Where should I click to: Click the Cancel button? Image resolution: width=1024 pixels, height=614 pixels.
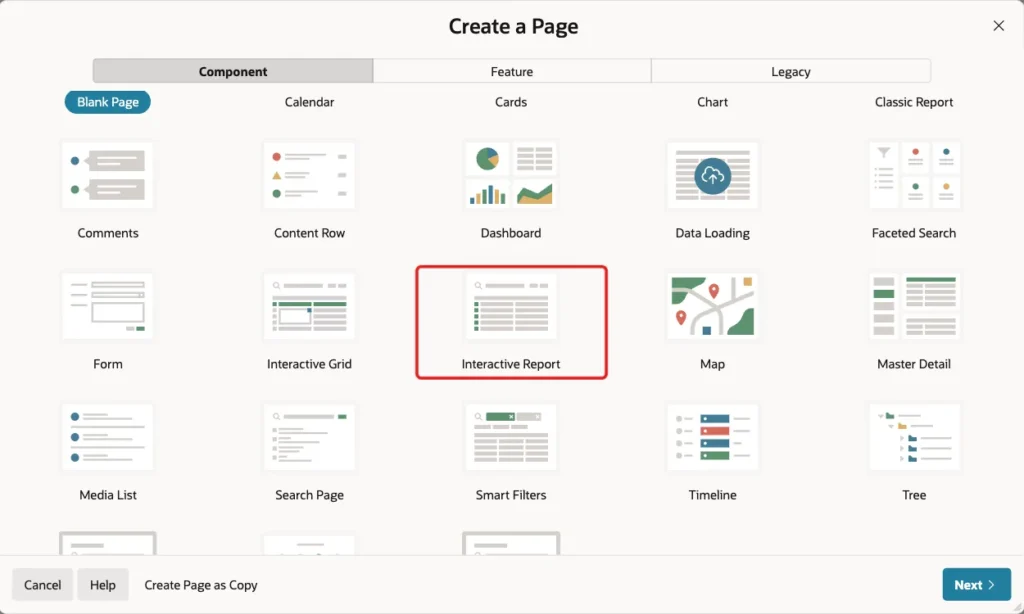pos(42,585)
